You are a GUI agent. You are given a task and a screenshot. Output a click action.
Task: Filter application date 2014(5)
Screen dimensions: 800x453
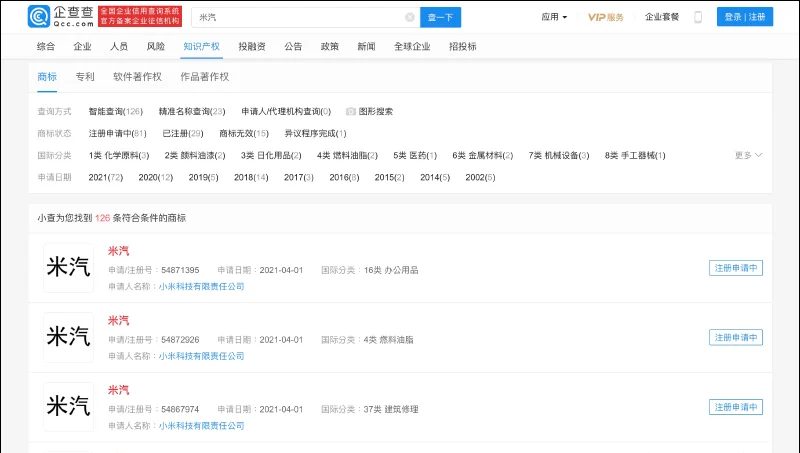pyautogui.click(x=435, y=177)
